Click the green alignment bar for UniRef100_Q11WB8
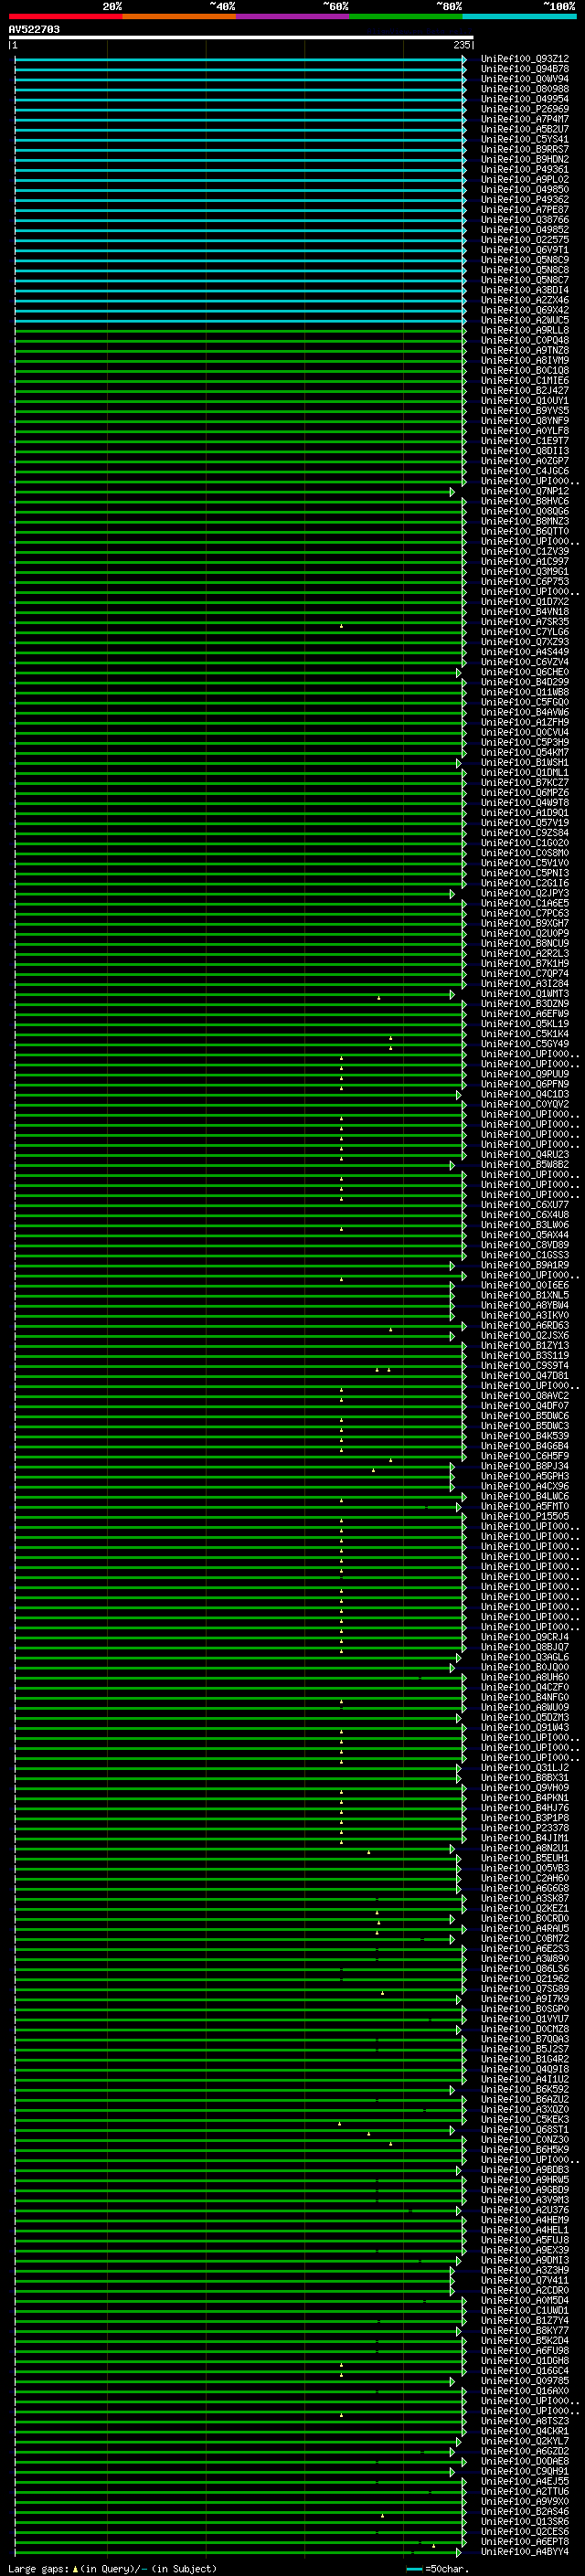This screenshot has height=2576, width=585. pos(240,692)
